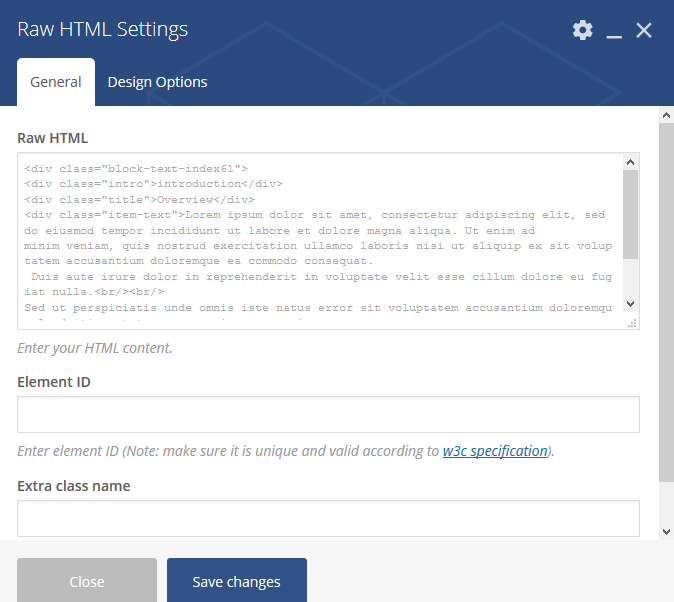Click the settings panel vertical scrollbar thumb
The image size is (674, 602).
click(x=666, y=302)
